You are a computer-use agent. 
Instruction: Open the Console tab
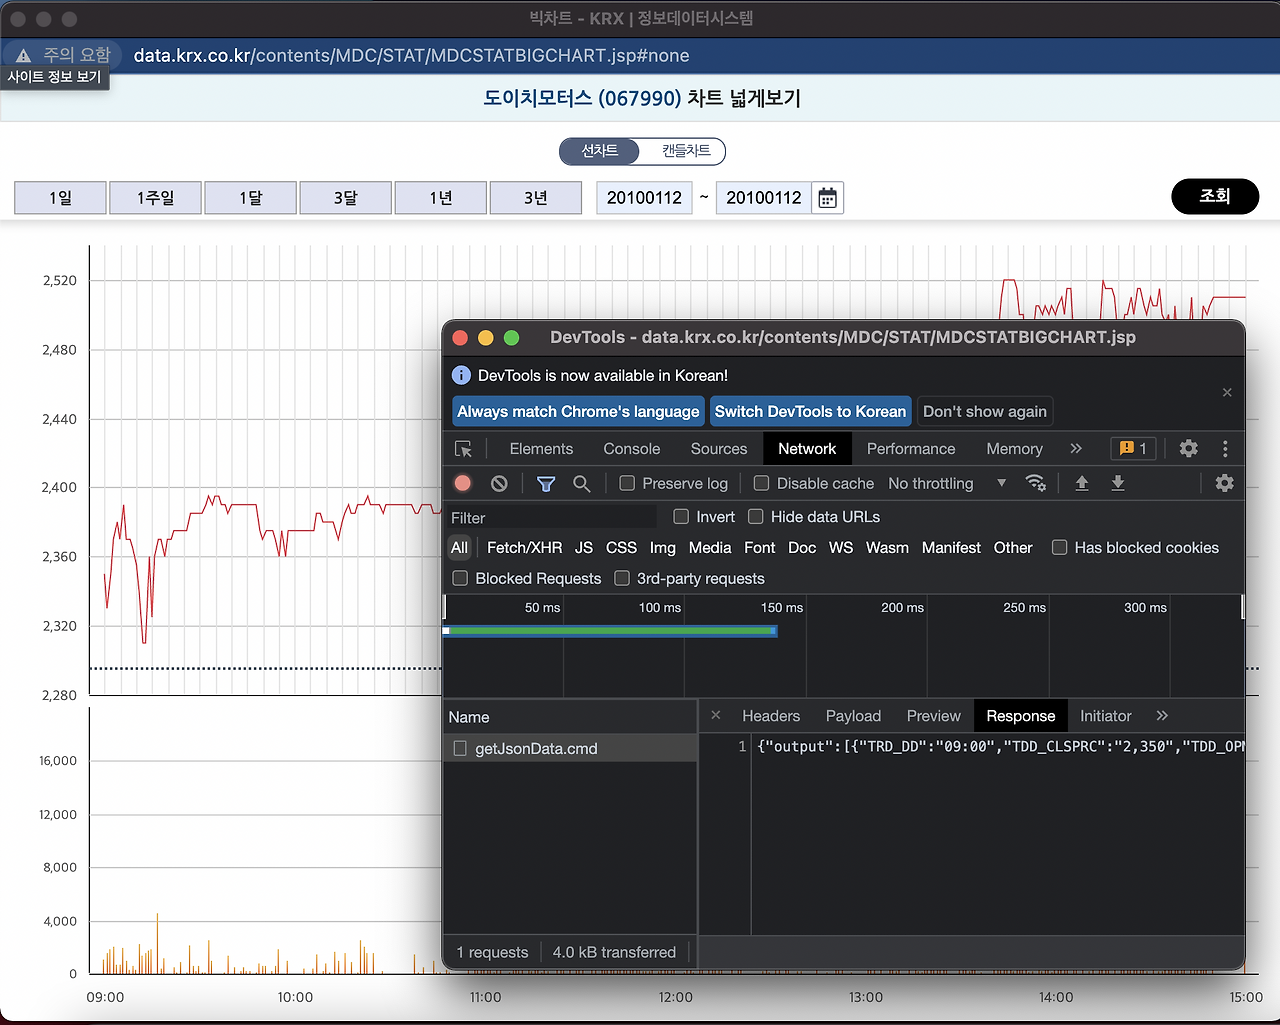point(632,449)
